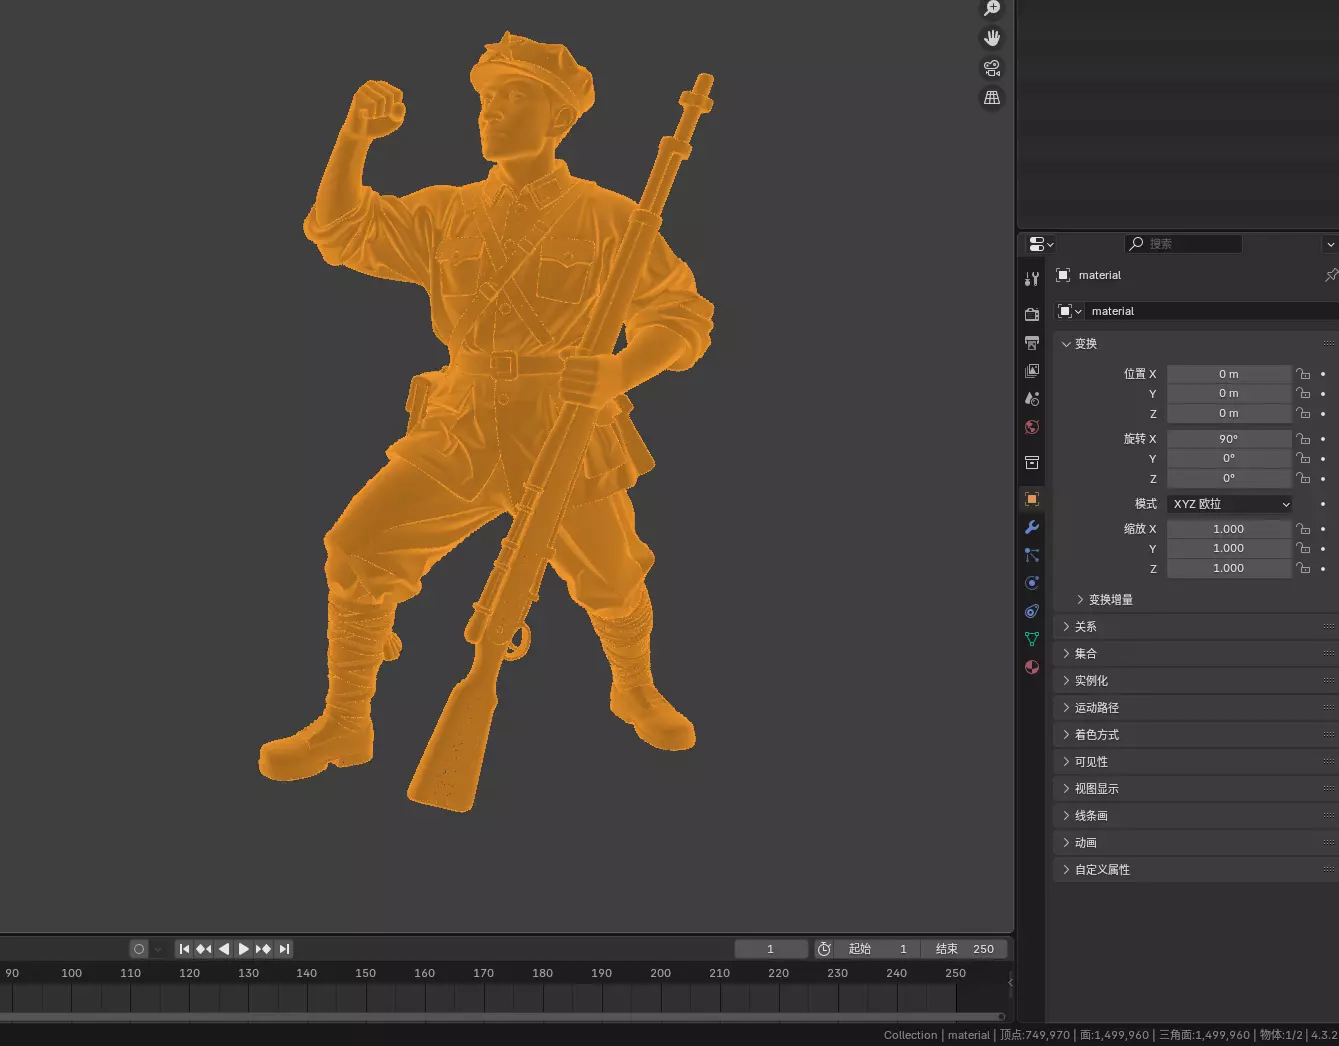The width and height of the screenshot is (1339, 1046).
Task: Open the Render properties tab
Action: [1032, 314]
